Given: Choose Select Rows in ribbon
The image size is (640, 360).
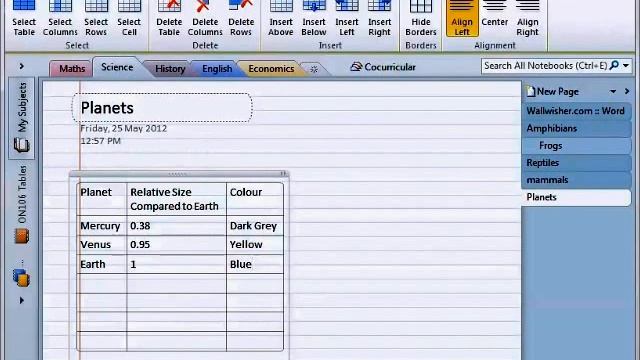Looking at the screenshot, I should (96, 19).
